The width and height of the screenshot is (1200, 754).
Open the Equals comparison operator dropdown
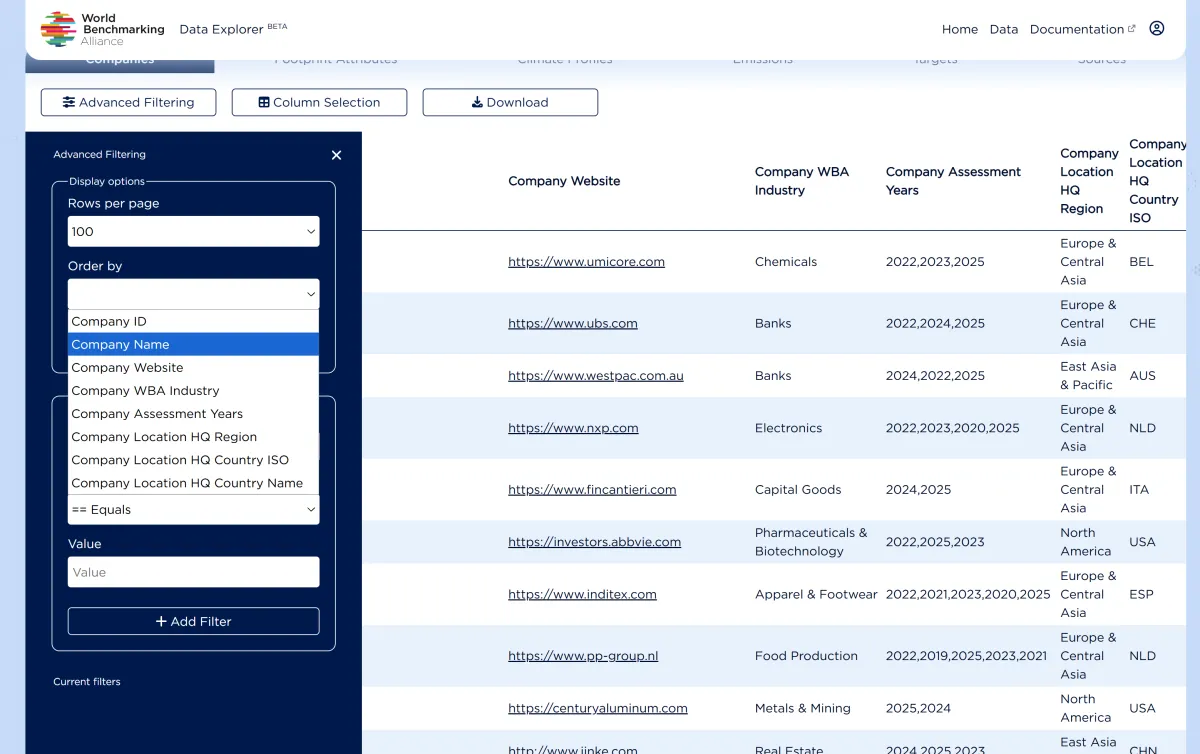tap(193, 509)
